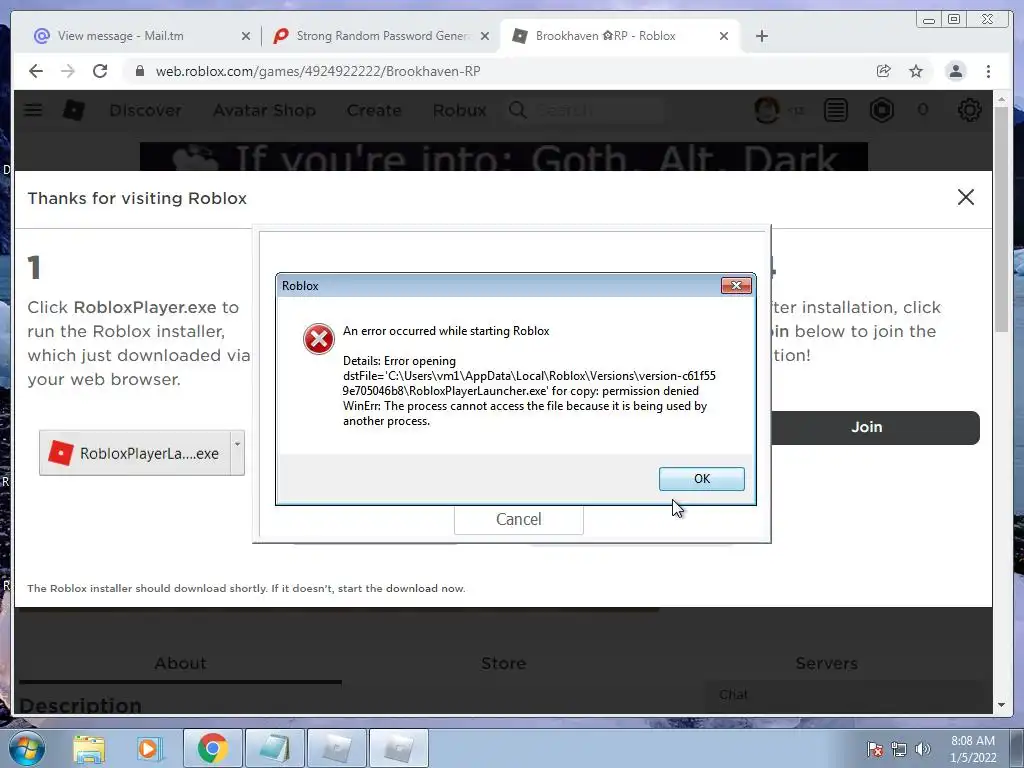Image resolution: width=1024 pixels, height=768 pixels.
Task: Open the Roblox notifications list icon
Action: pyautogui.click(x=835, y=110)
